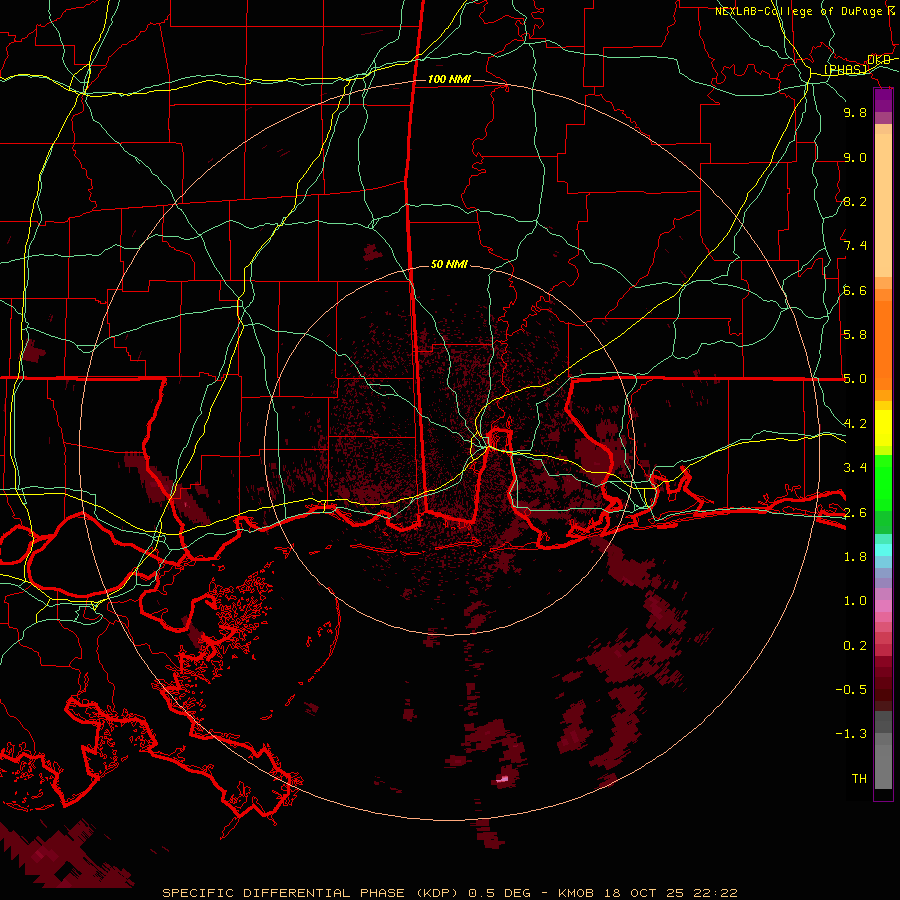The image size is (900, 900).
Task: Click the [PHAS] label above the color scale
Action: (x=845, y=69)
